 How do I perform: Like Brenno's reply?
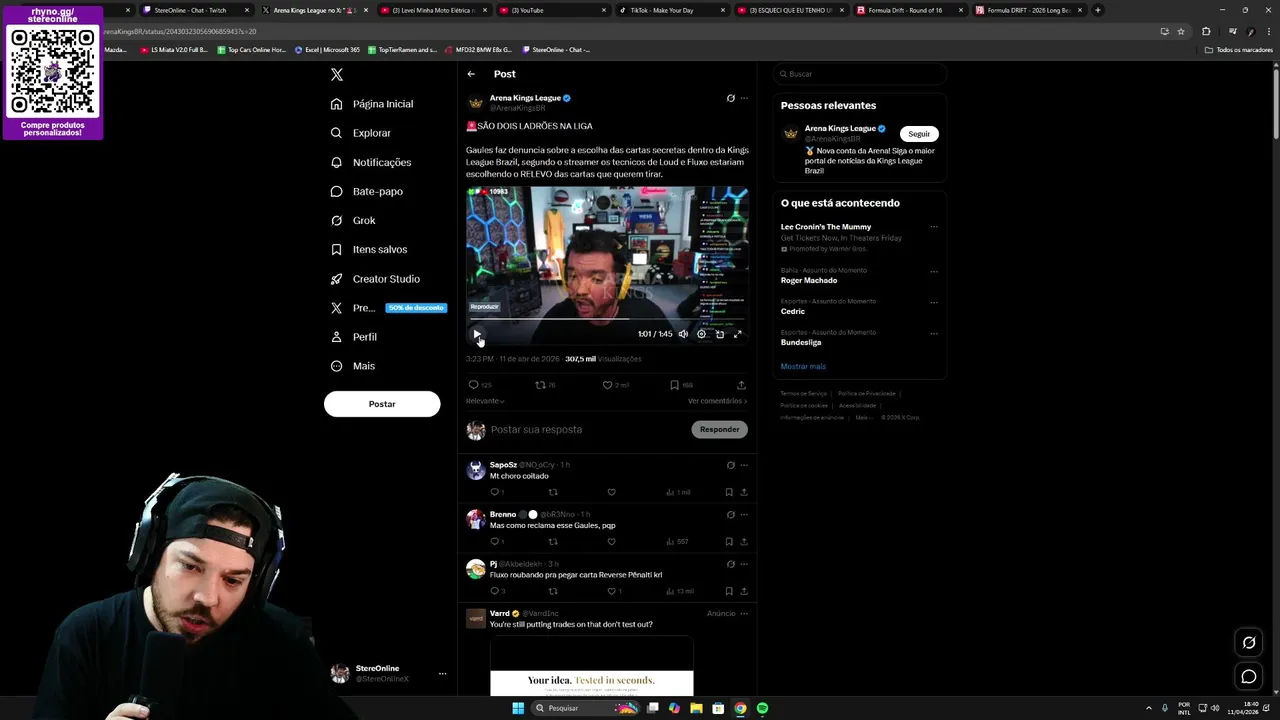(x=611, y=542)
